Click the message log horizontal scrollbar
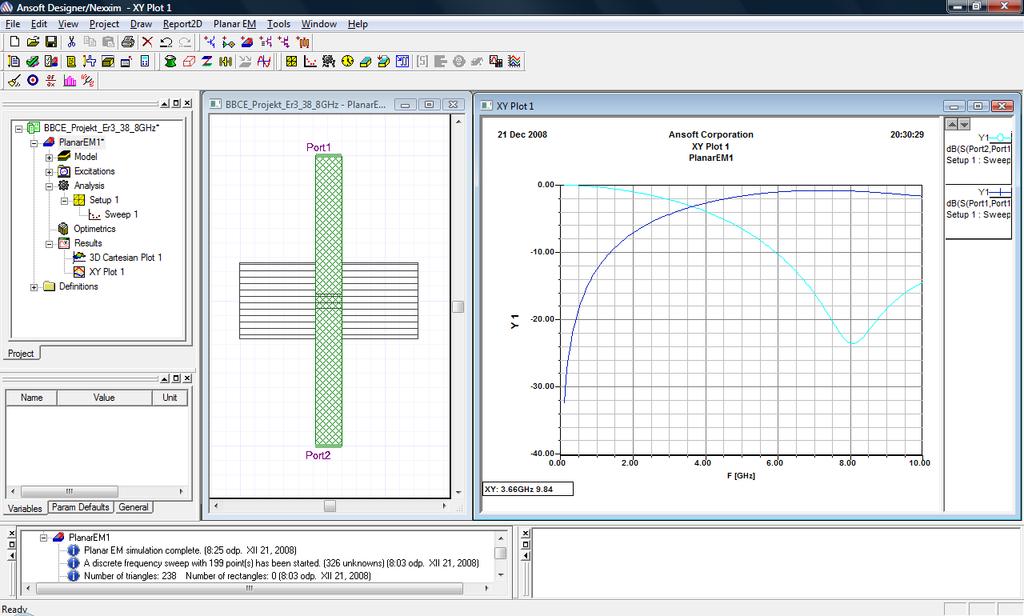Screen dimensions: 1024x616 point(249,589)
